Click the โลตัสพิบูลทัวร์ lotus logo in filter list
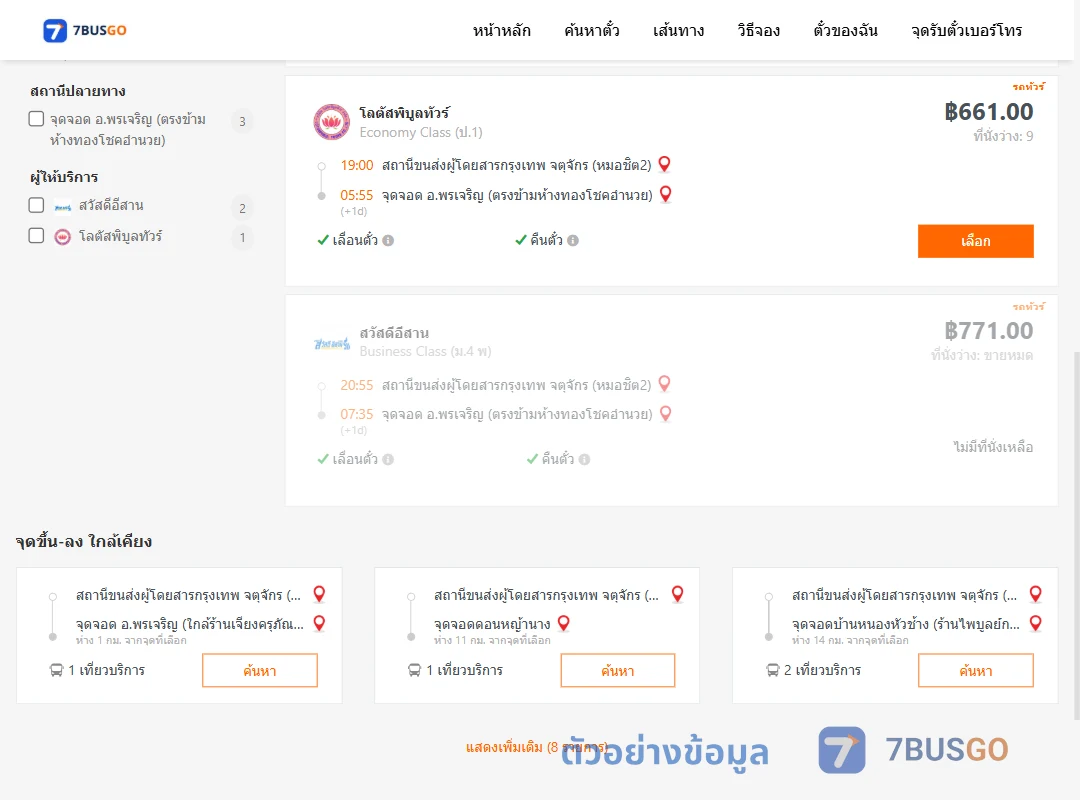1080x800 pixels. click(x=63, y=237)
